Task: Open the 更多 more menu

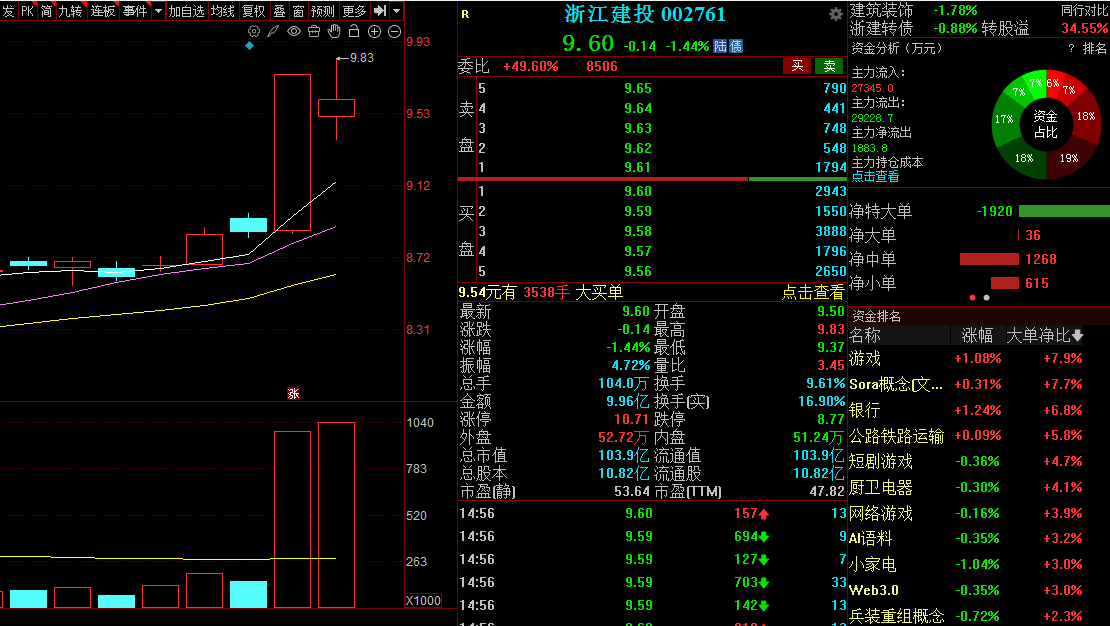Action: click(354, 11)
